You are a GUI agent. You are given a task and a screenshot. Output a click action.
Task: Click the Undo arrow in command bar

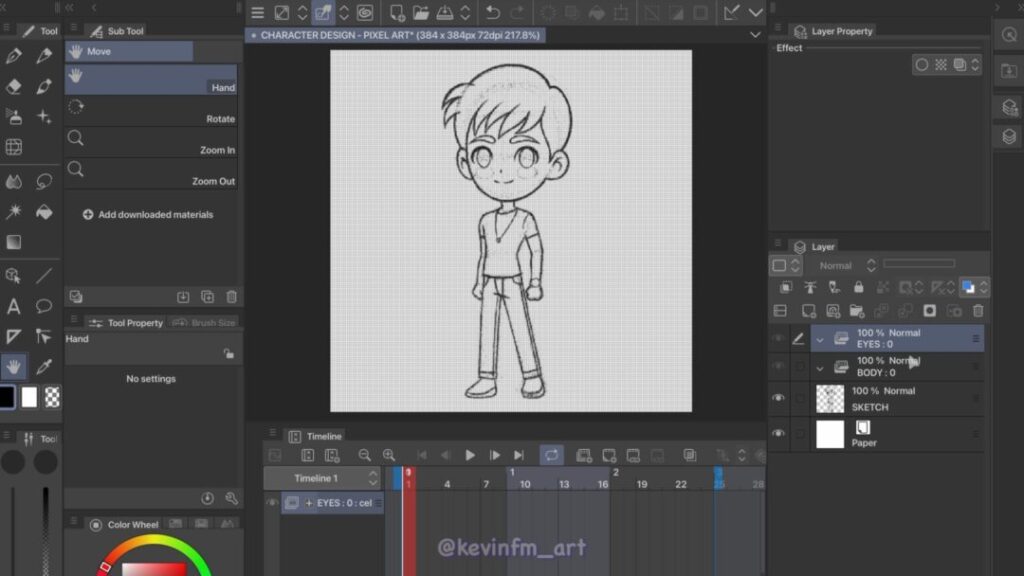[492, 13]
